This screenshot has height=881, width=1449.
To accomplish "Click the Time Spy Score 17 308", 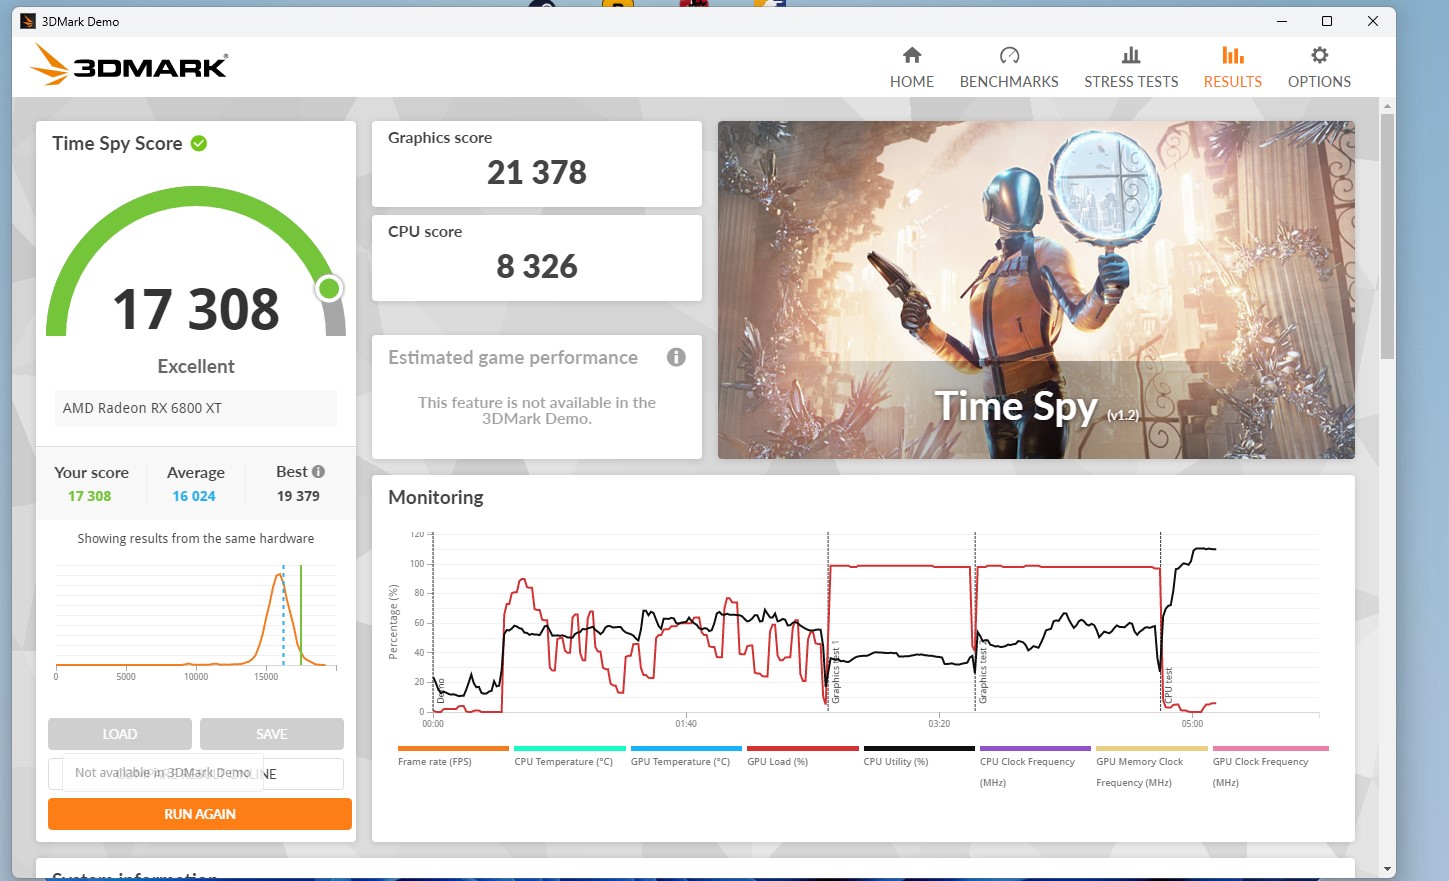I will click(196, 309).
